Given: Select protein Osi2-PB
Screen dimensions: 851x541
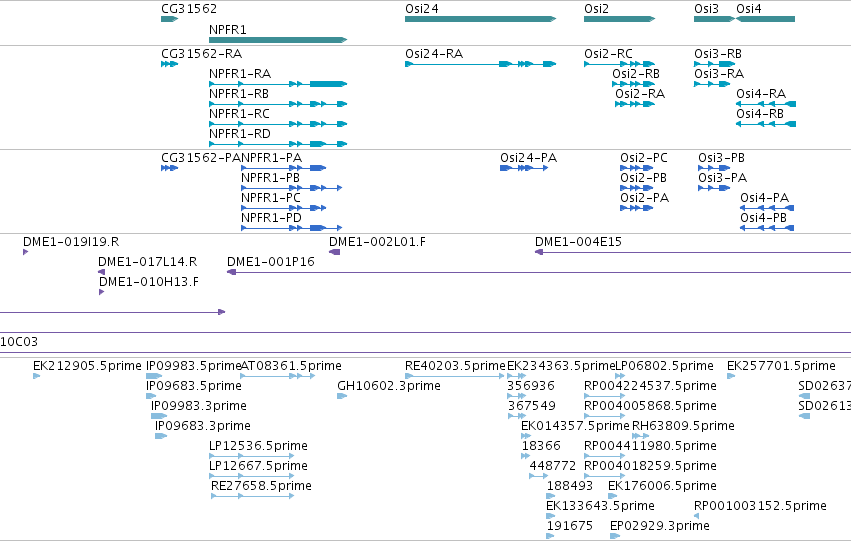Looking at the screenshot, I should (637, 188).
